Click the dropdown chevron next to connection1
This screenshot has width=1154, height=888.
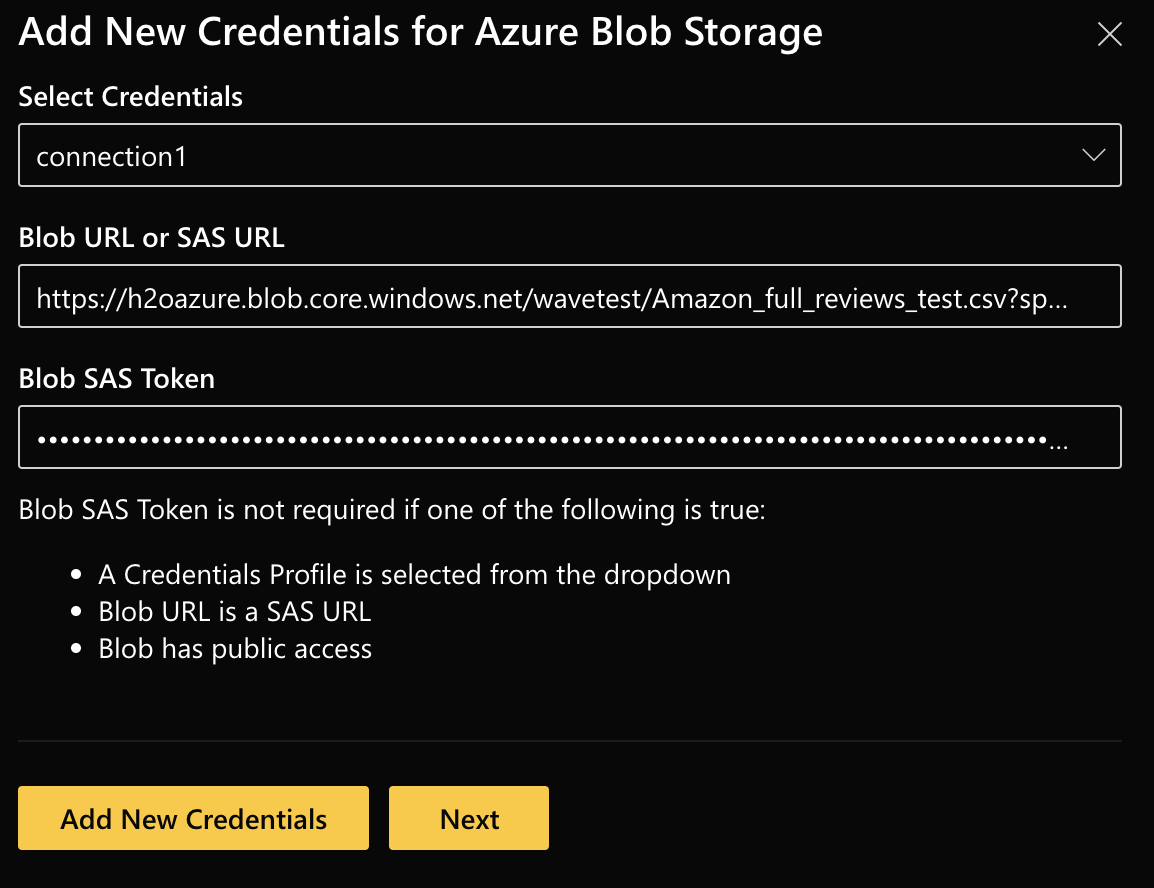pyautogui.click(x=1094, y=154)
